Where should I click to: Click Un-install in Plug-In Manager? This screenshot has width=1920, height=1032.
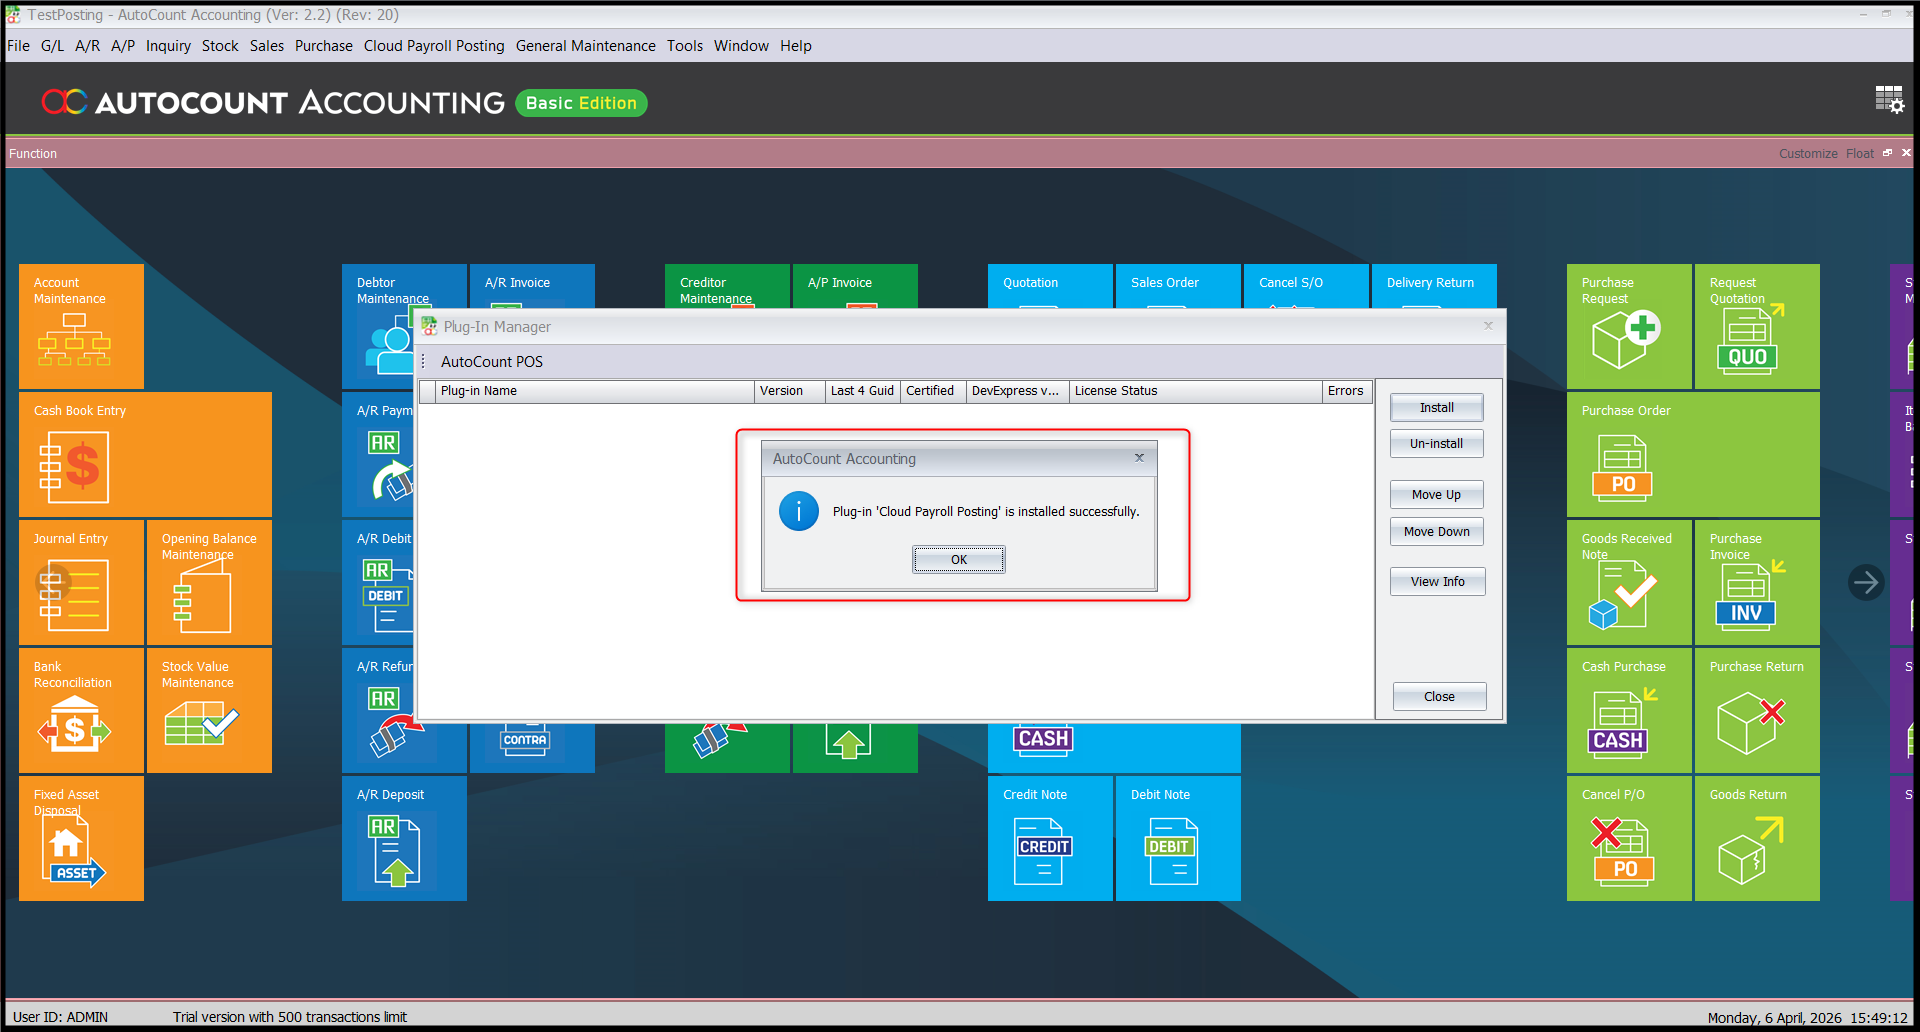[1436, 443]
